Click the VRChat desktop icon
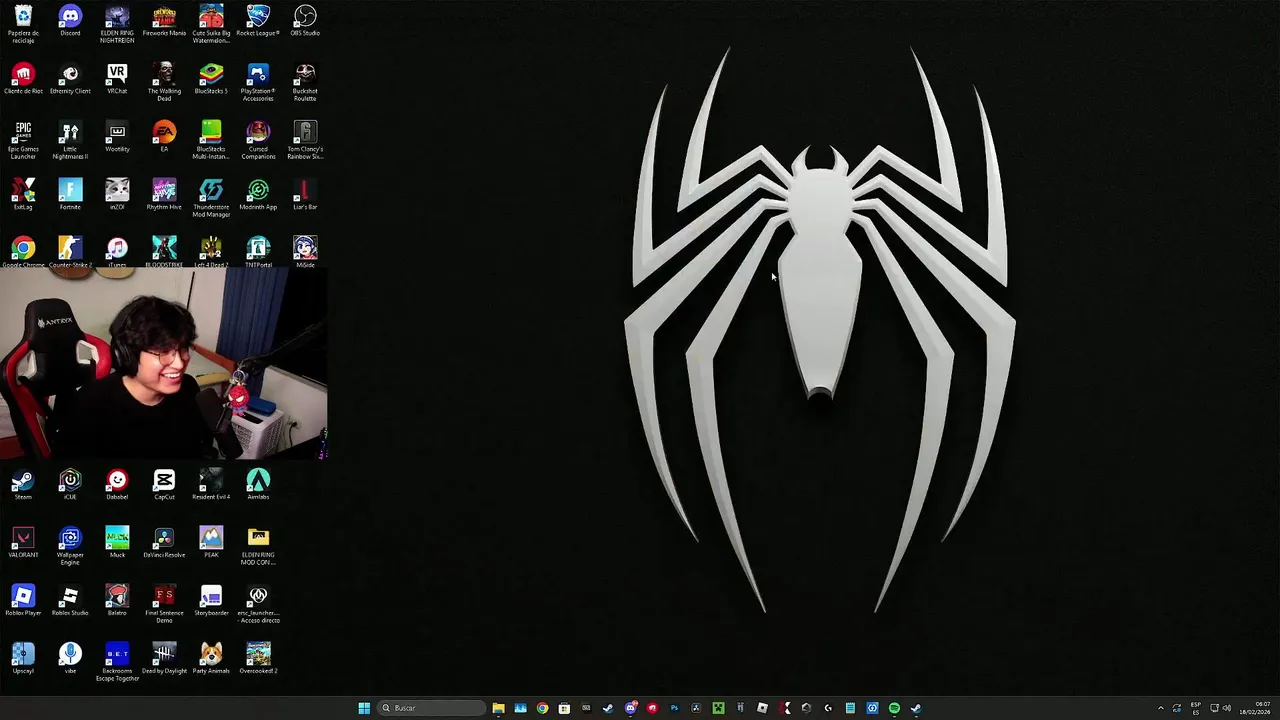This screenshot has width=1280, height=720. click(x=117, y=79)
